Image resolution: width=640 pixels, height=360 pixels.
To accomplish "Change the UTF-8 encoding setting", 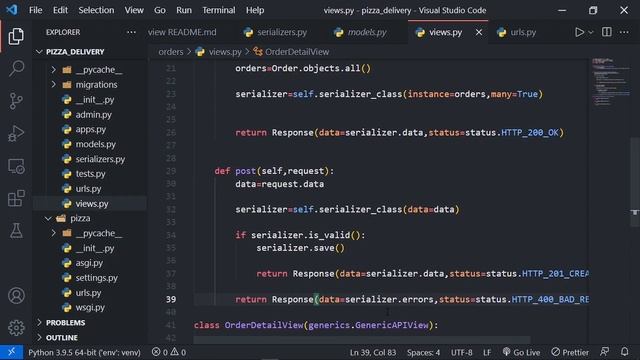I will 461,352.
